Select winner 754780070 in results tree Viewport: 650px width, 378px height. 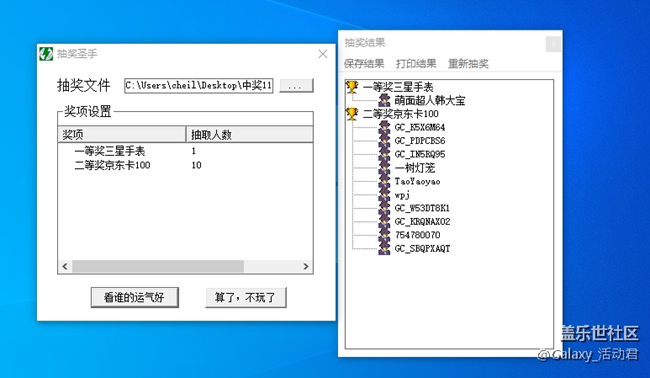[x=417, y=235]
